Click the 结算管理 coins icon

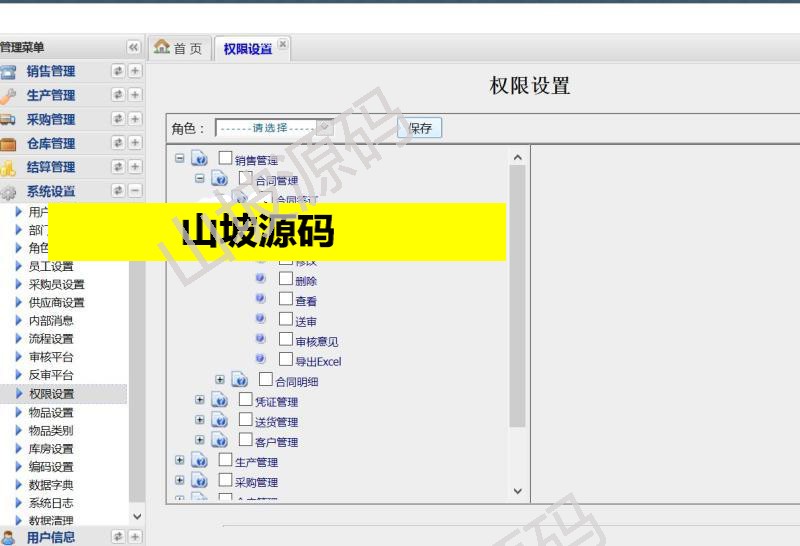[x=8, y=168]
